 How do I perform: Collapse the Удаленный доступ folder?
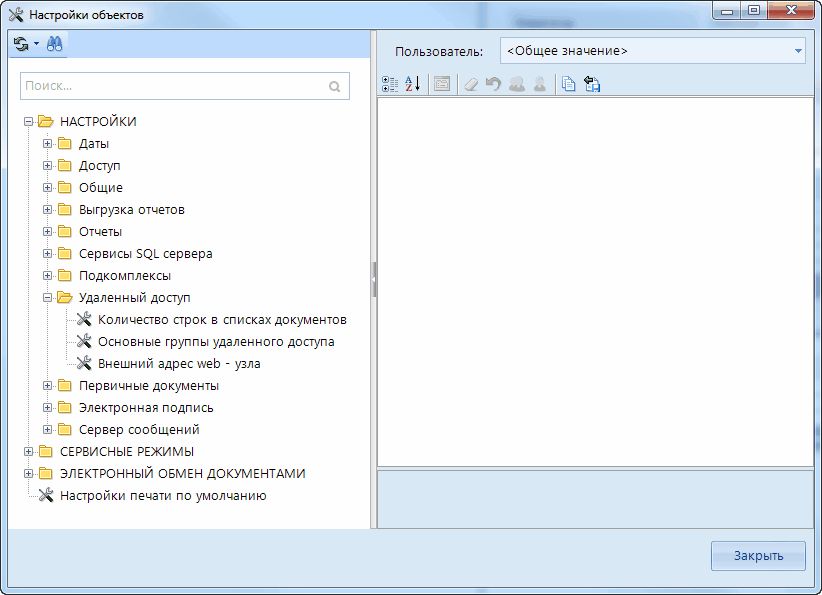tap(47, 298)
